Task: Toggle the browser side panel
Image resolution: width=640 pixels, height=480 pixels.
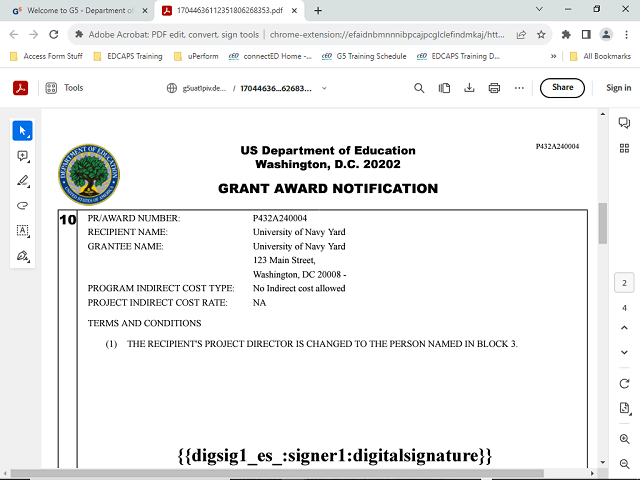Action: (586, 35)
